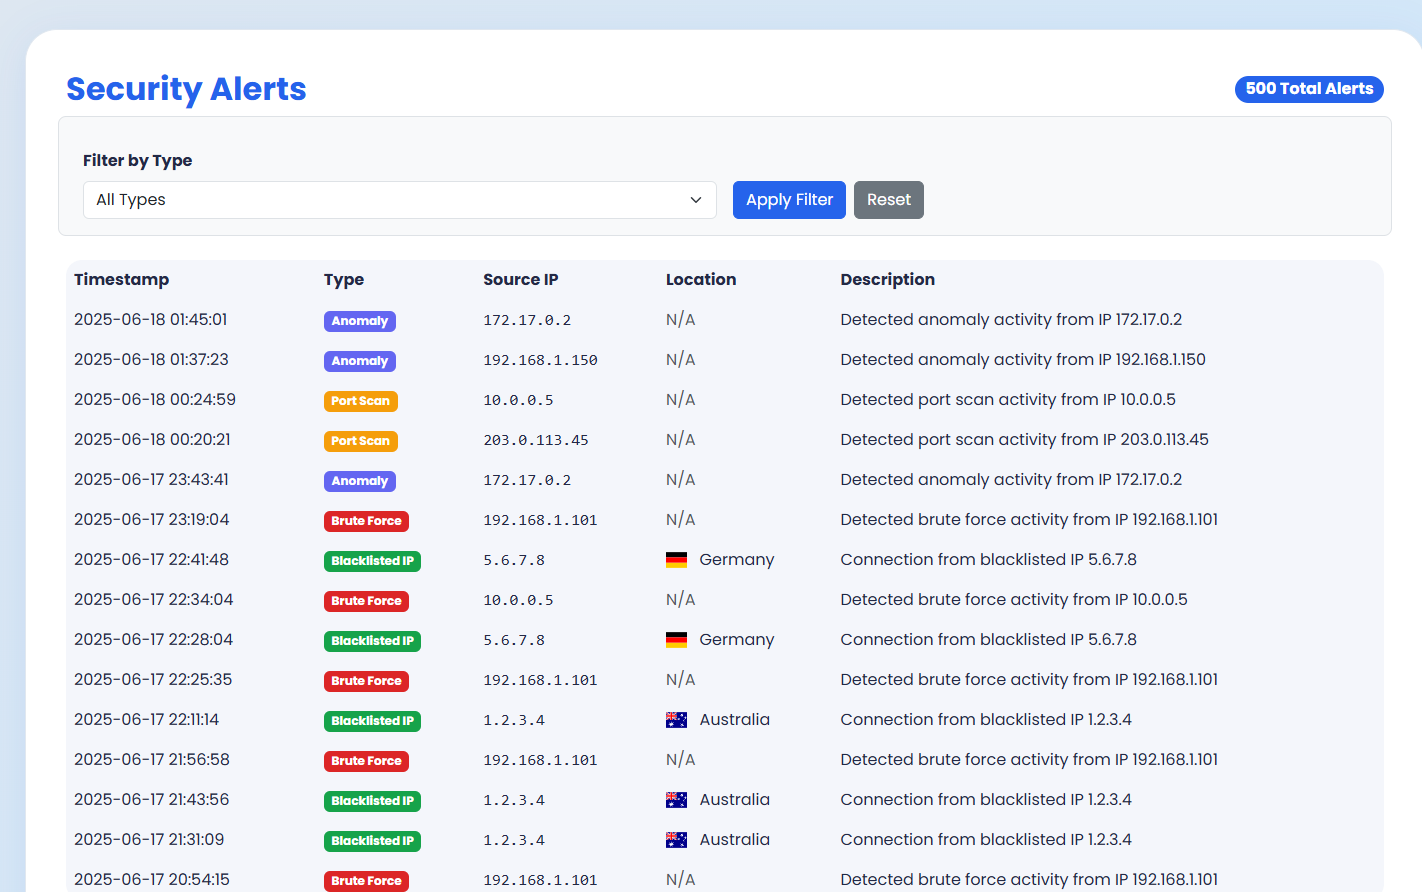
Task: Click the Australia flag in the 22:11:14 row
Action: pyautogui.click(x=677, y=720)
